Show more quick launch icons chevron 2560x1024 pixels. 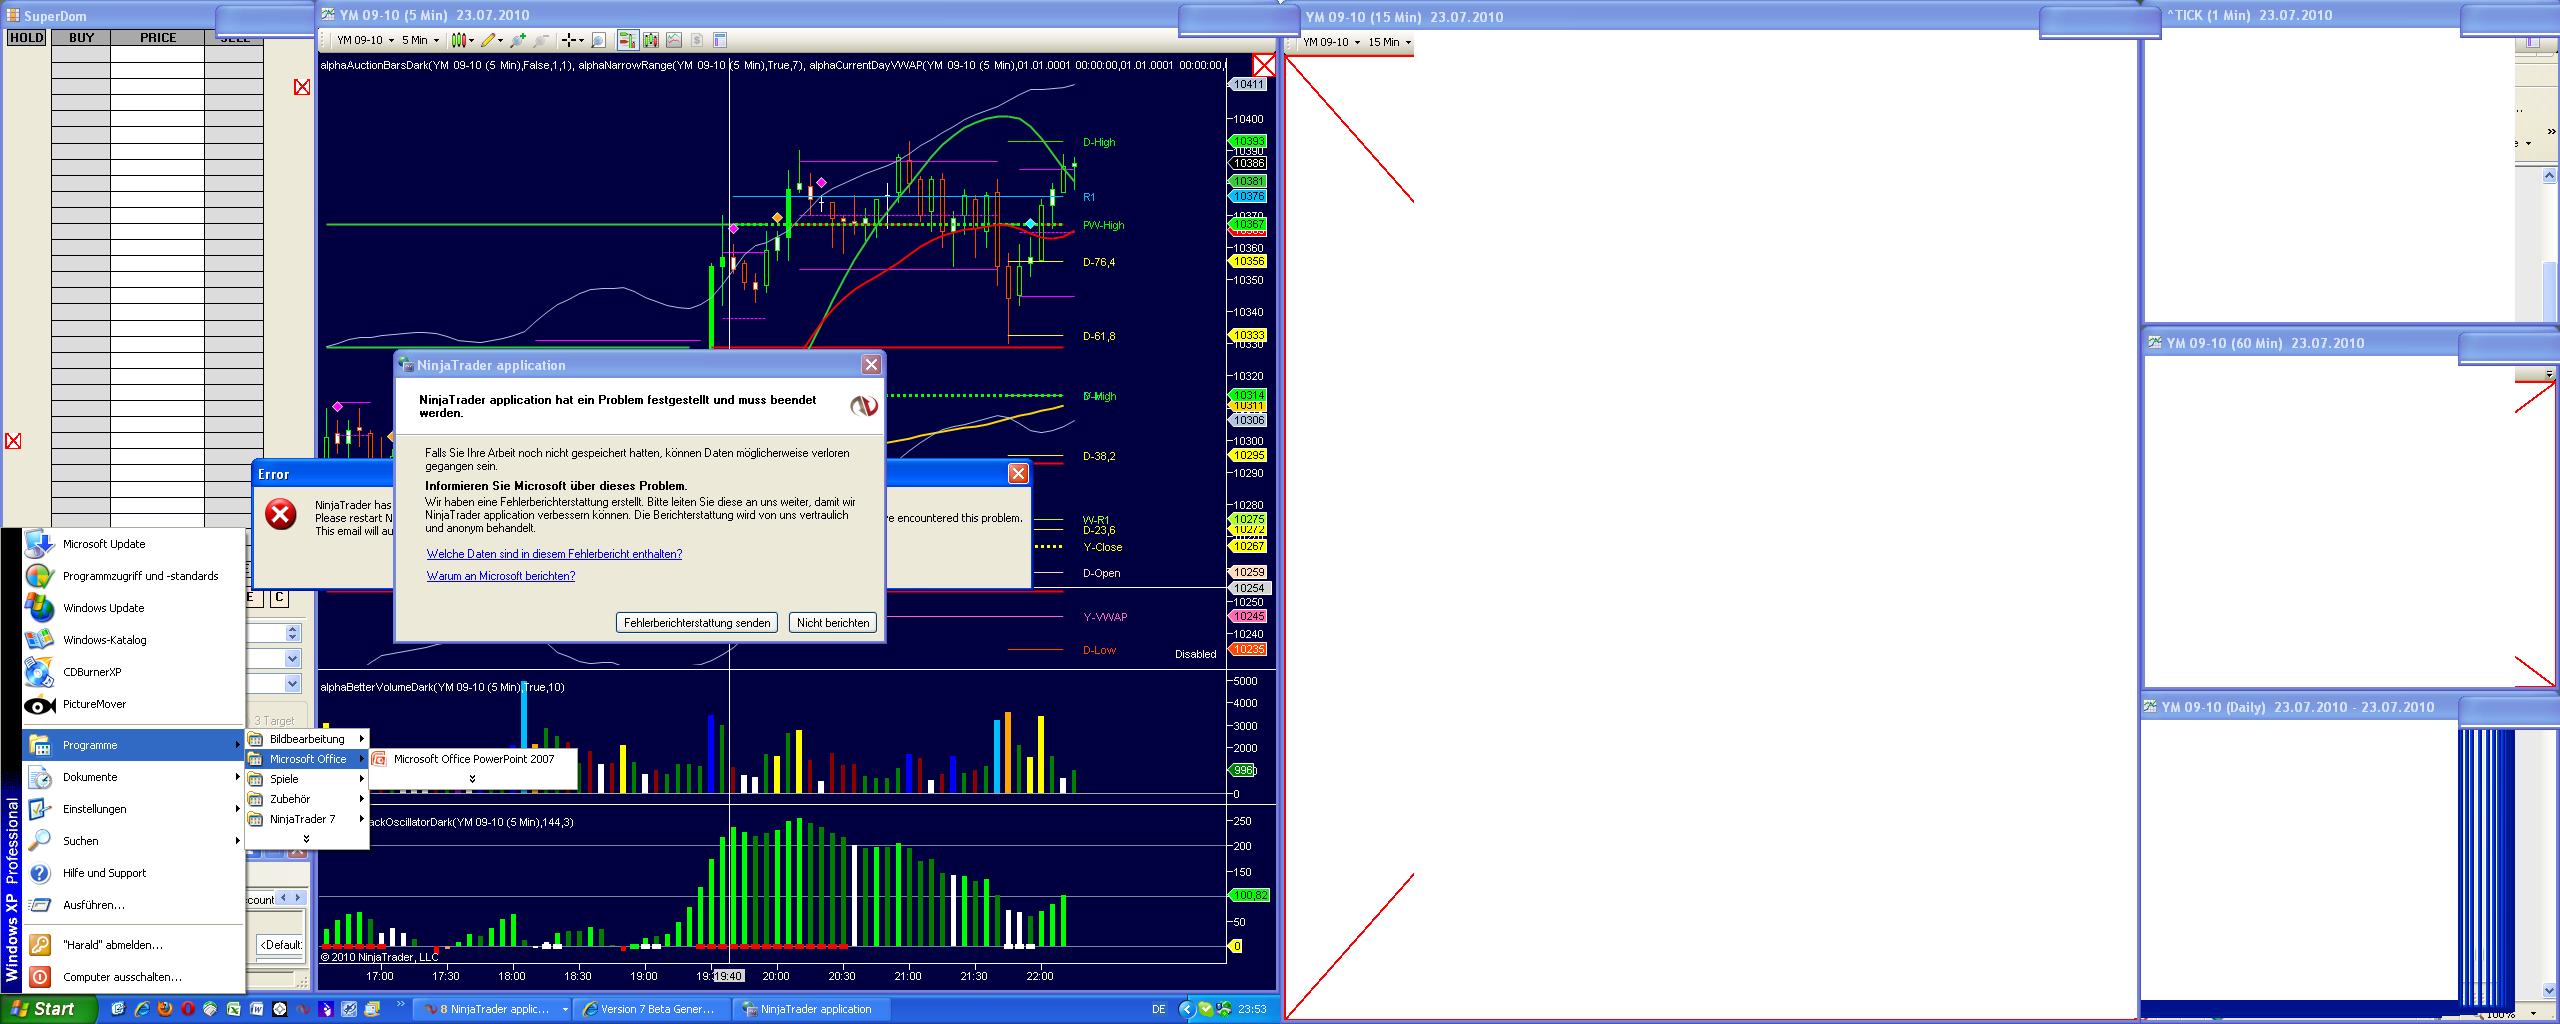click(402, 1004)
